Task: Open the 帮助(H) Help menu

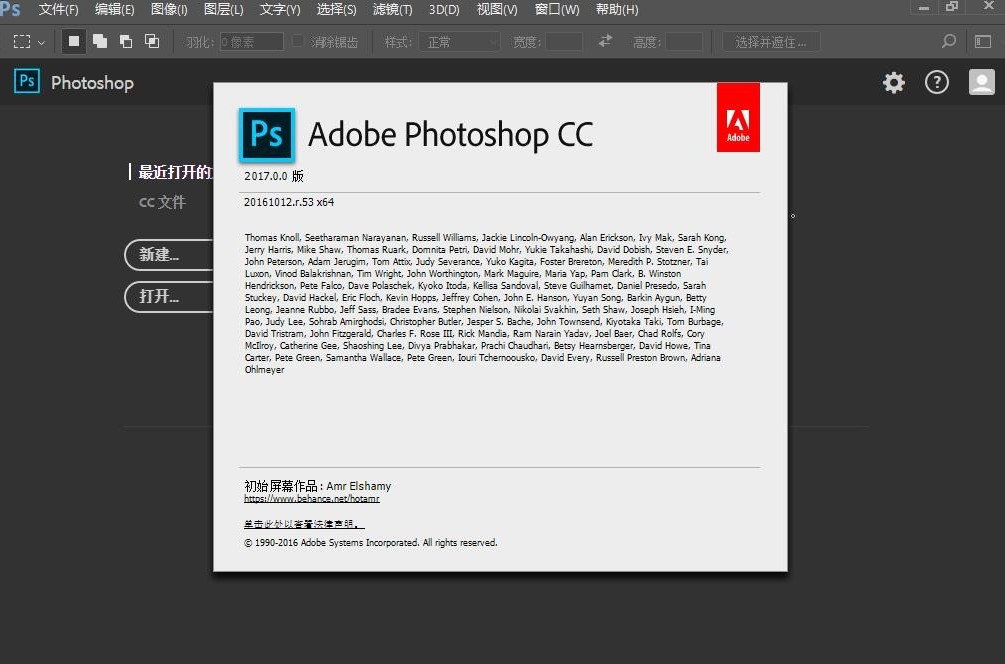Action: [617, 10]
